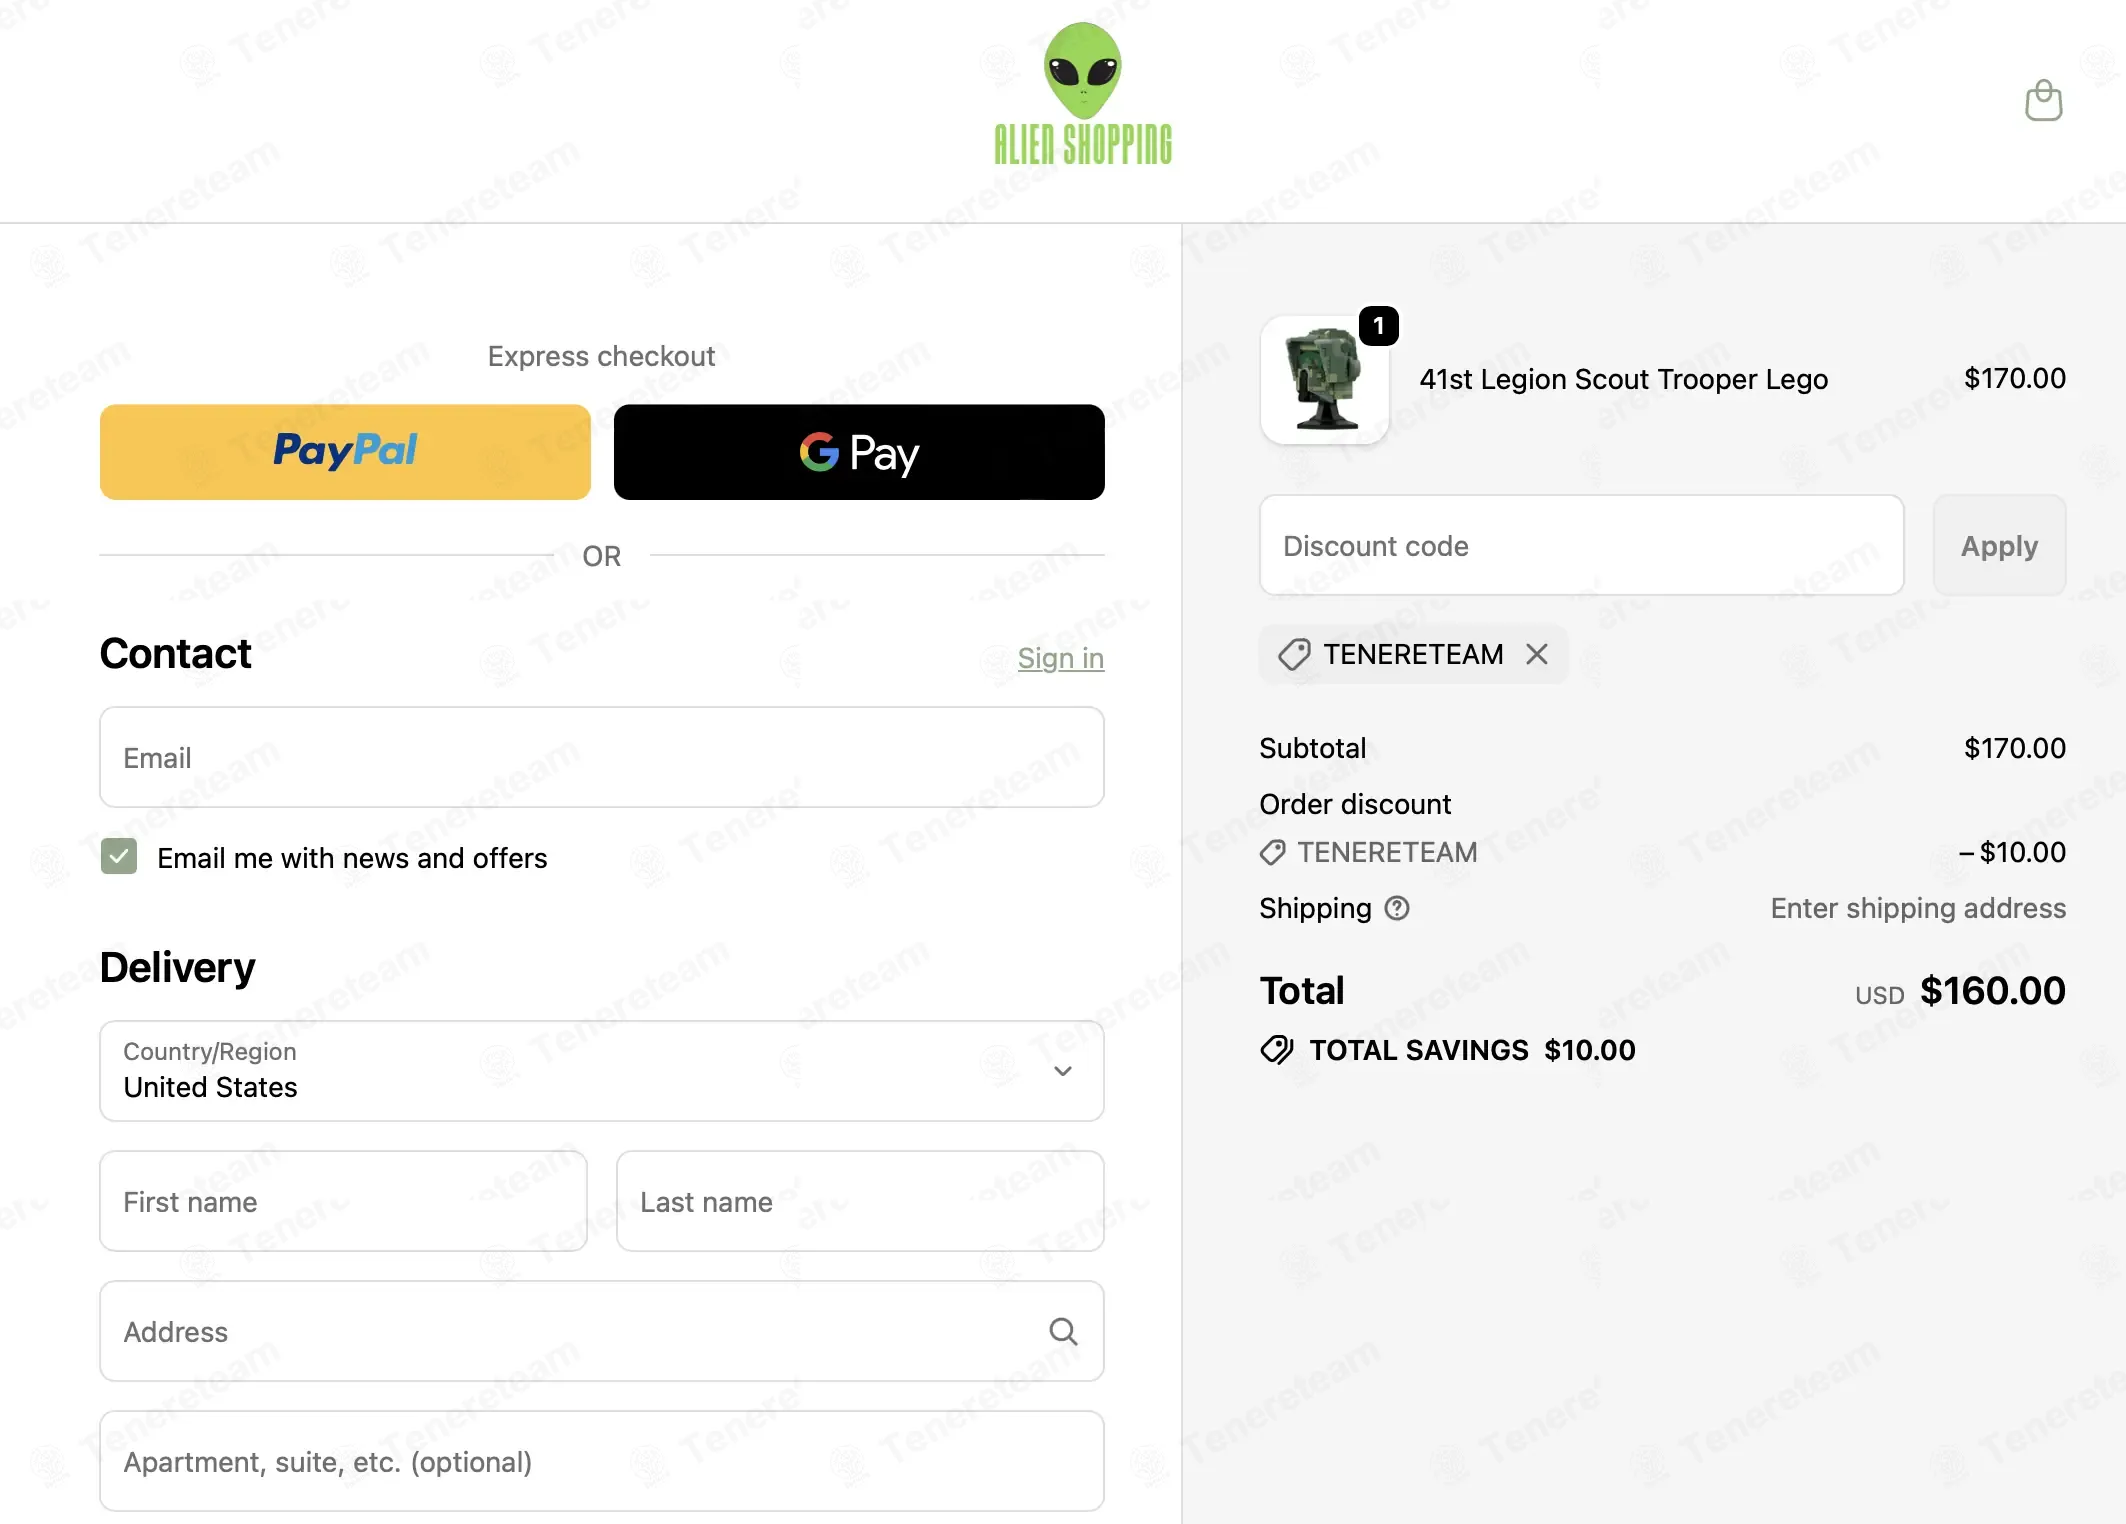This screenshot has height=1524, width=2126.
Task: Pay with PayPal express checkout
Action: [x=345, y=452]
